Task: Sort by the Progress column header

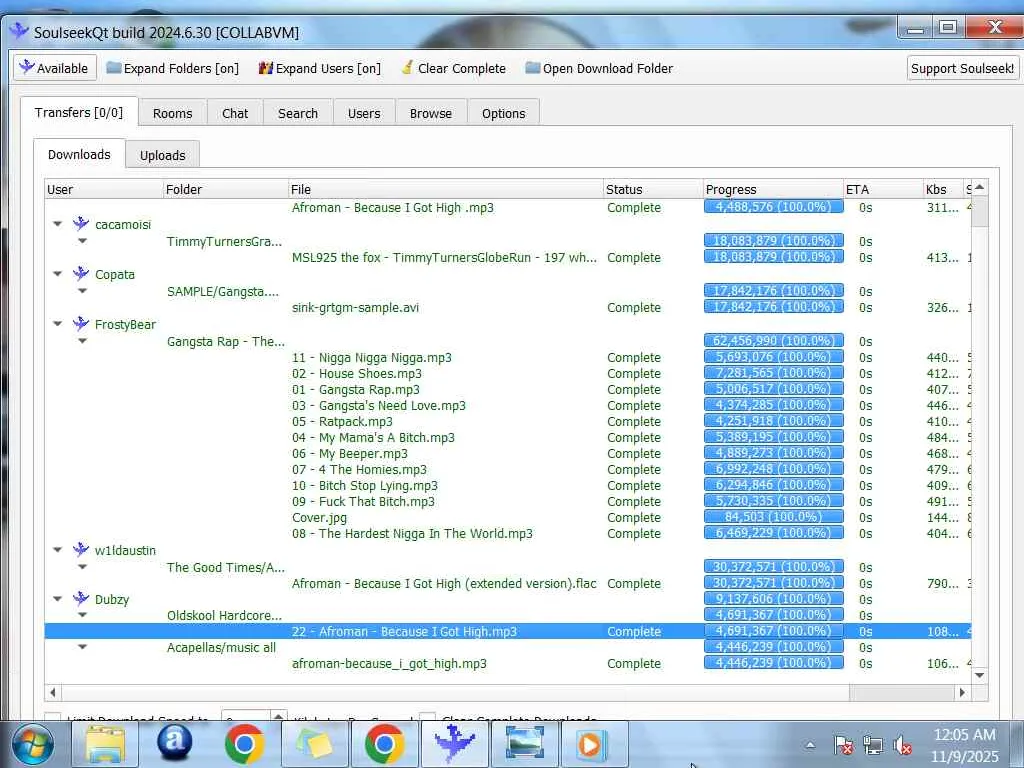Action: (773, 189)
